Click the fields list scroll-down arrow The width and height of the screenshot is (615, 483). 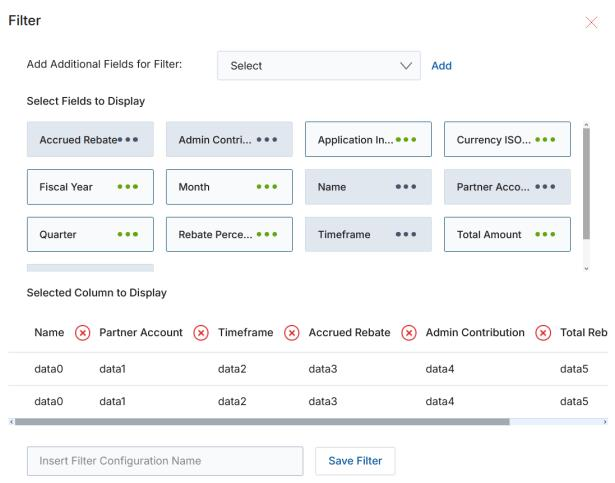tap(586, 269)
